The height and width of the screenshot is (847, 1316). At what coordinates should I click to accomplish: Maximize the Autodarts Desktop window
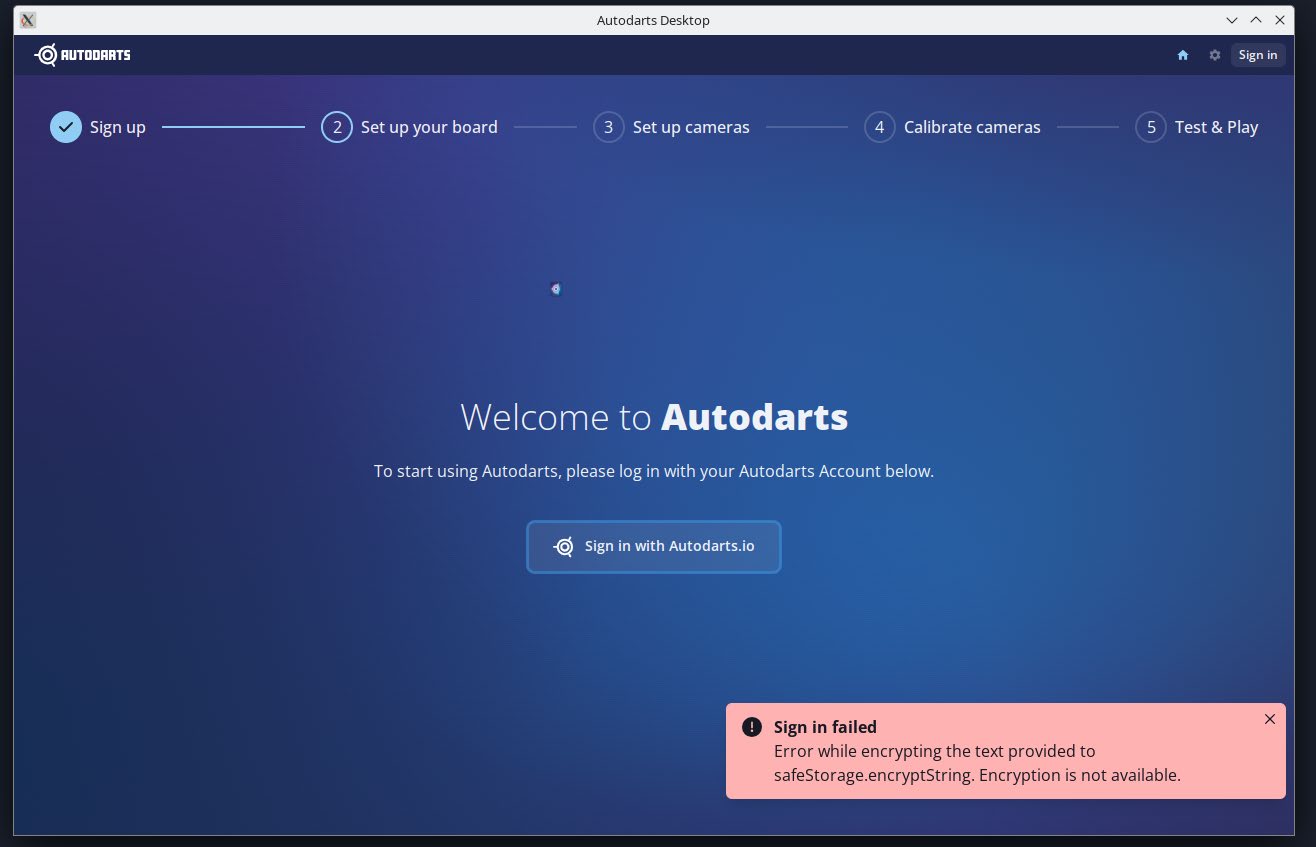point(1256,20)
